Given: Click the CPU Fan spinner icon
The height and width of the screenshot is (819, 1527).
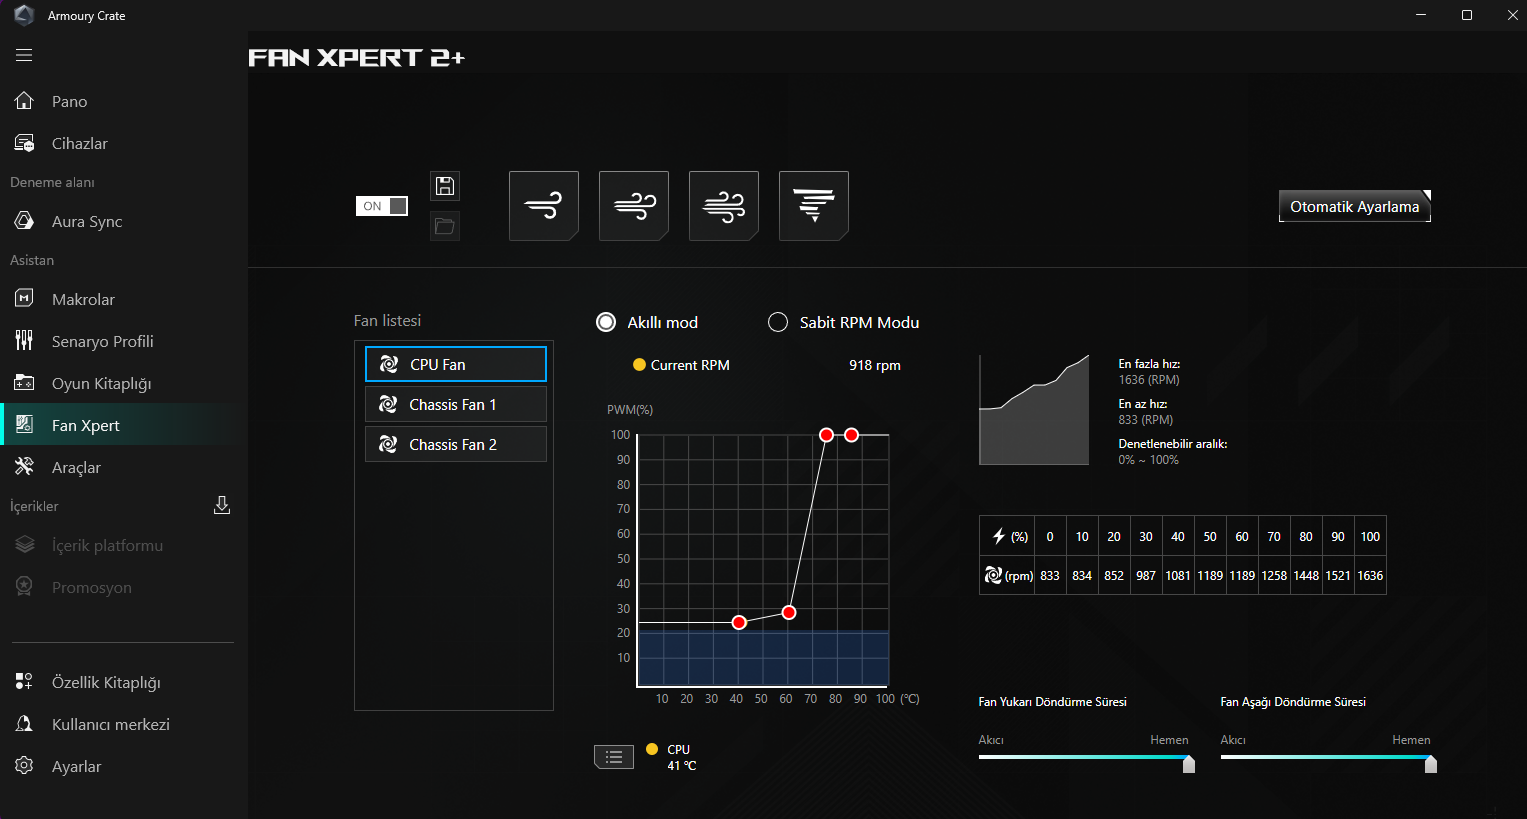Looking at the screenshot, I should pyautogui.click(x=389, y=365).
